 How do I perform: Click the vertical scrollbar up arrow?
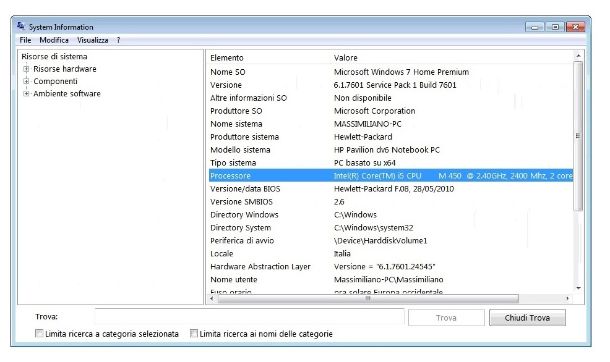[578, 56]
